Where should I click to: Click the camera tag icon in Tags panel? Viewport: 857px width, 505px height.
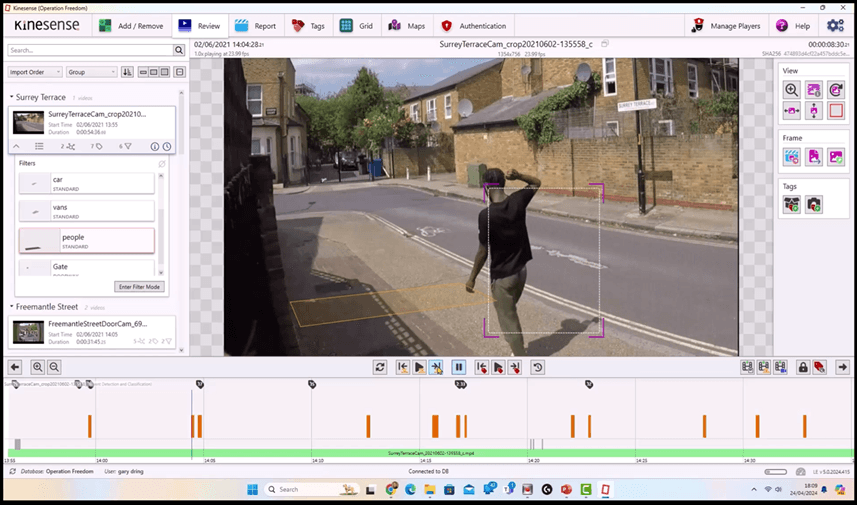pyautogui.click(x=814, y=204)
